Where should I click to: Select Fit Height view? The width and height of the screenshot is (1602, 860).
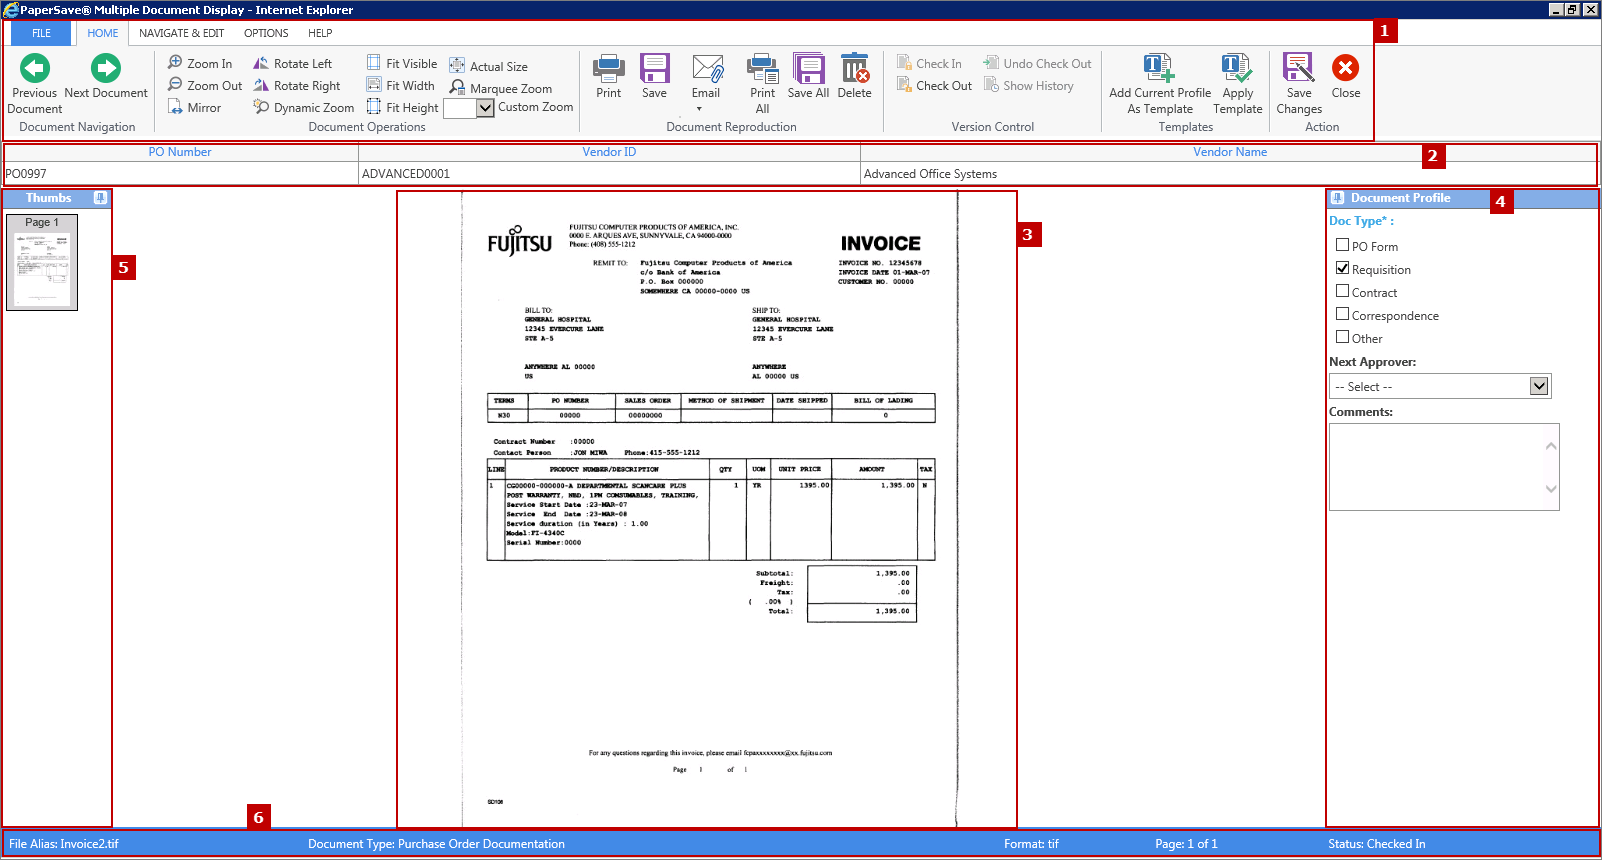click(402, 107)
